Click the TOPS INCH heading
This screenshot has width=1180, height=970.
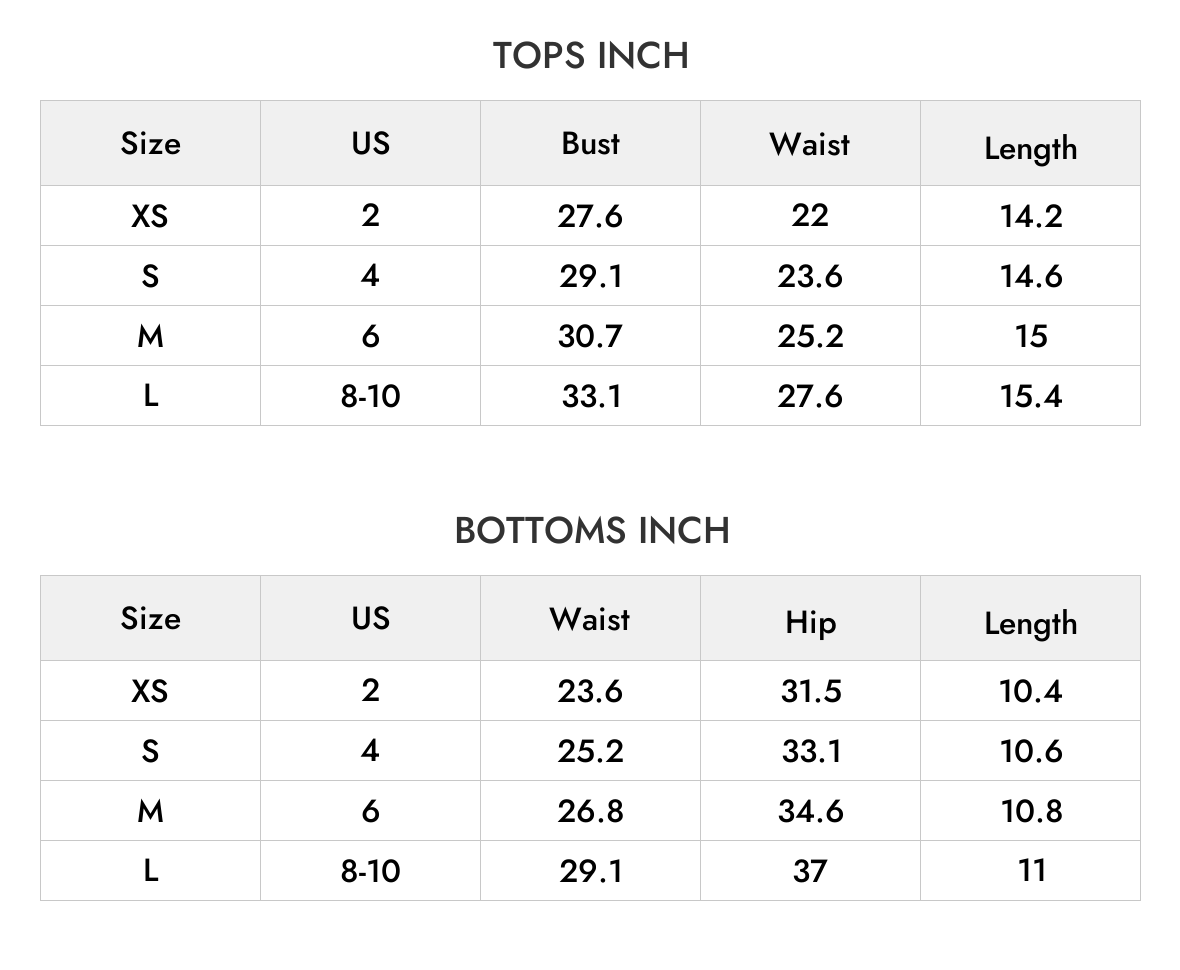point(591,56)
